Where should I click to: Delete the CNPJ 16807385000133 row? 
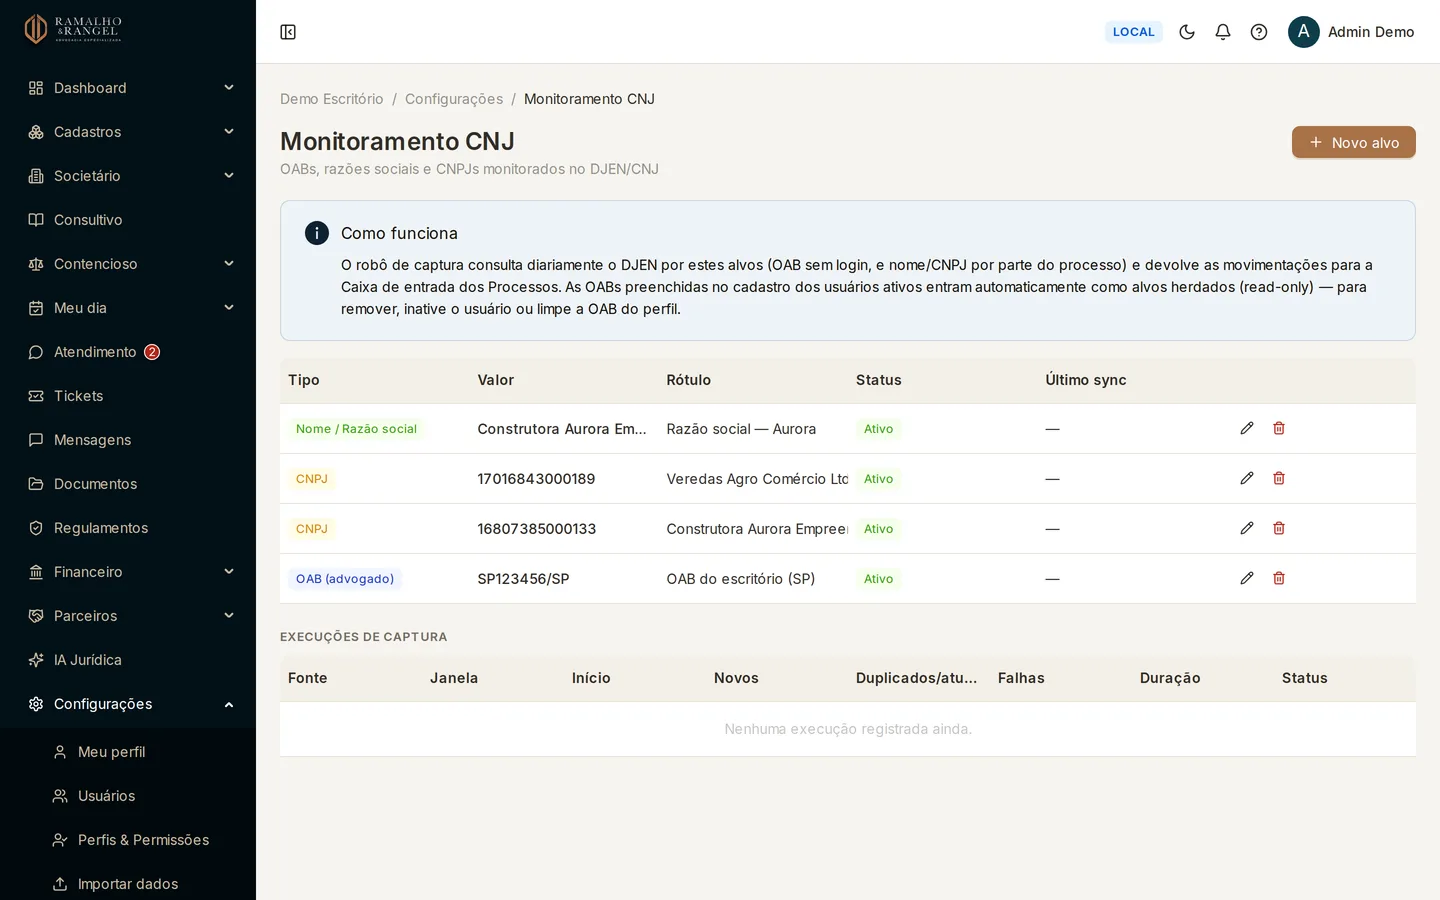coord(1279,528)
